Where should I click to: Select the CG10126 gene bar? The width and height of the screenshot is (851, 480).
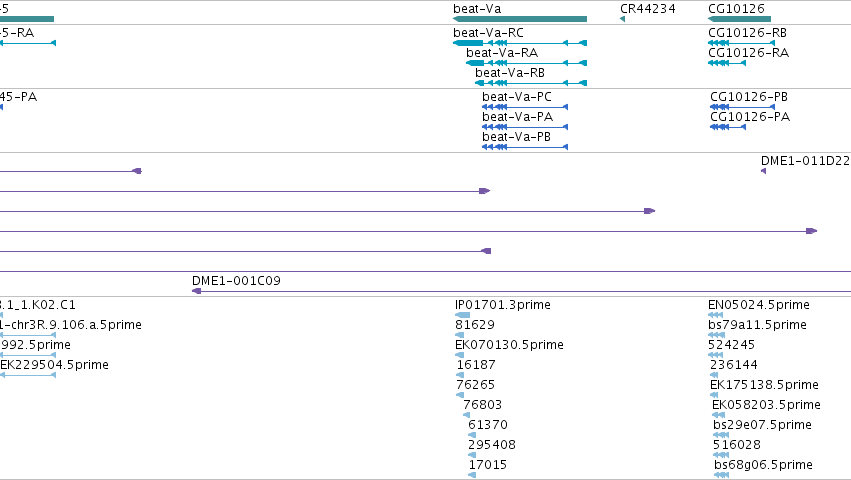coord(739,19)
